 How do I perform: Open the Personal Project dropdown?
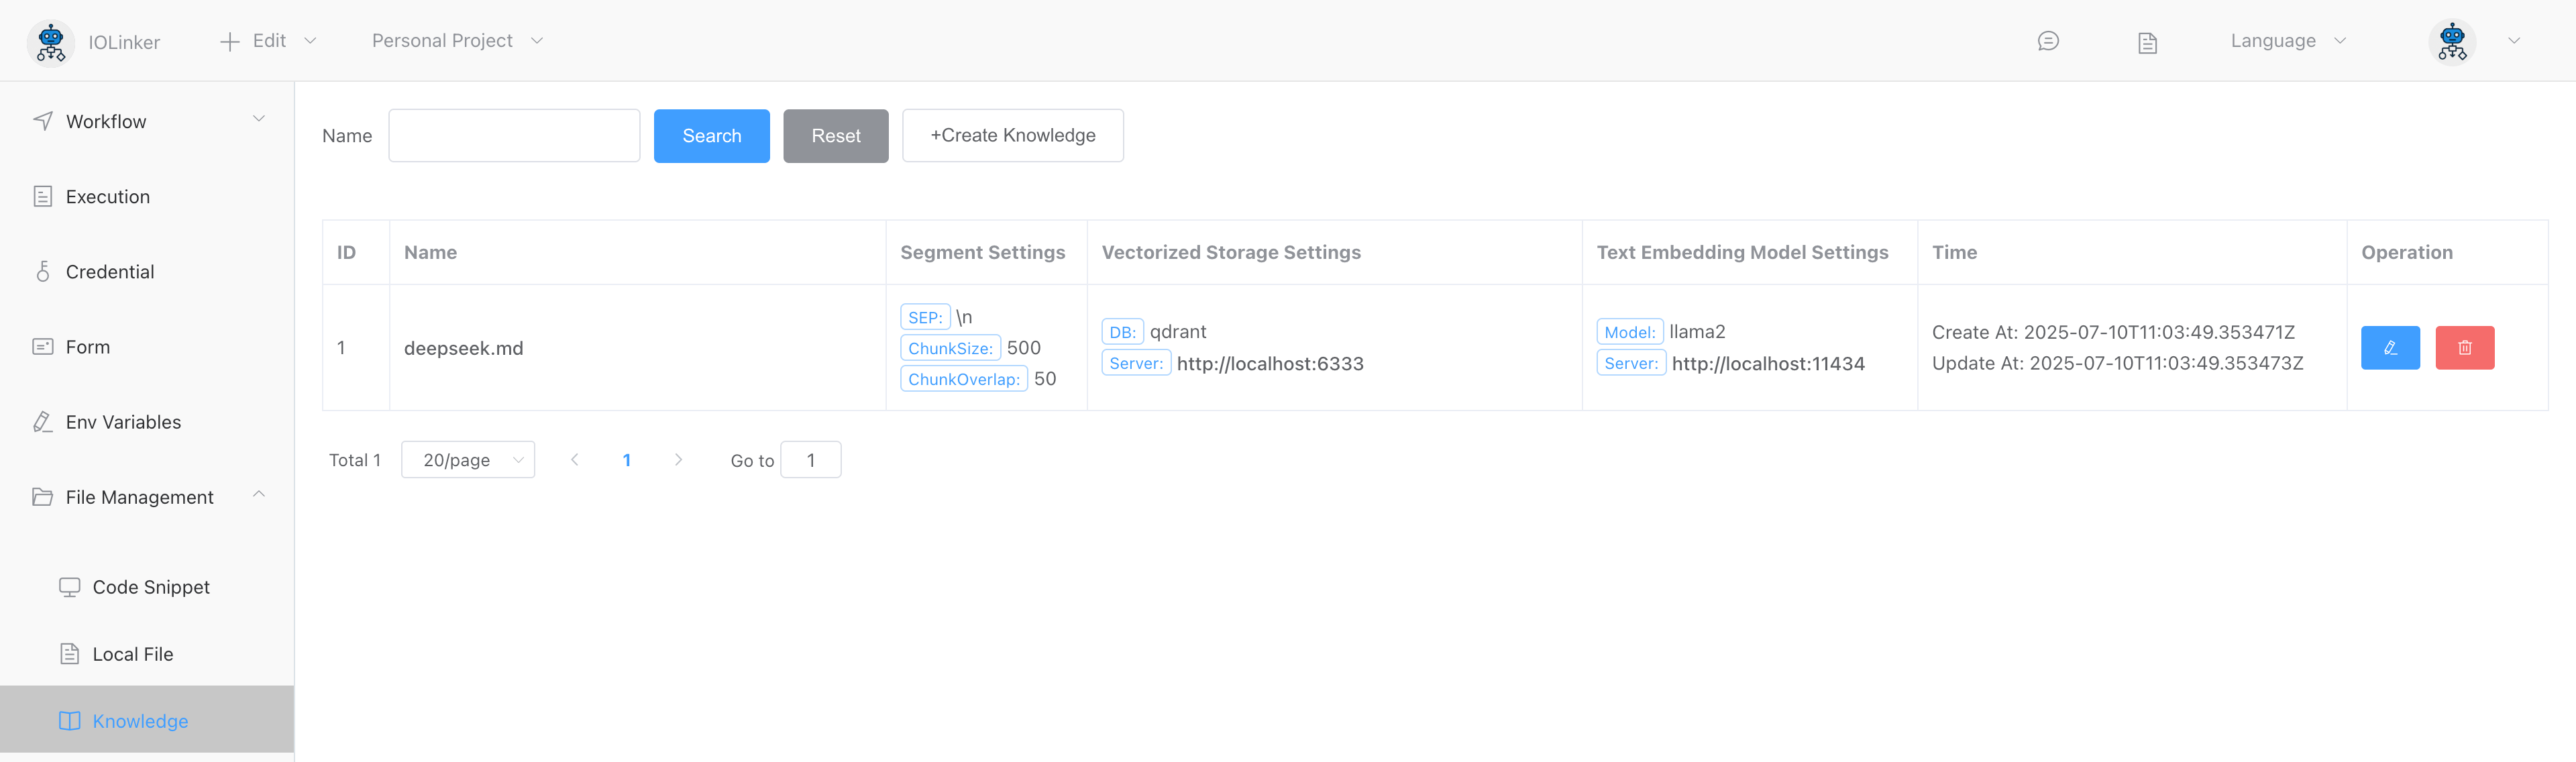point(457,41)
